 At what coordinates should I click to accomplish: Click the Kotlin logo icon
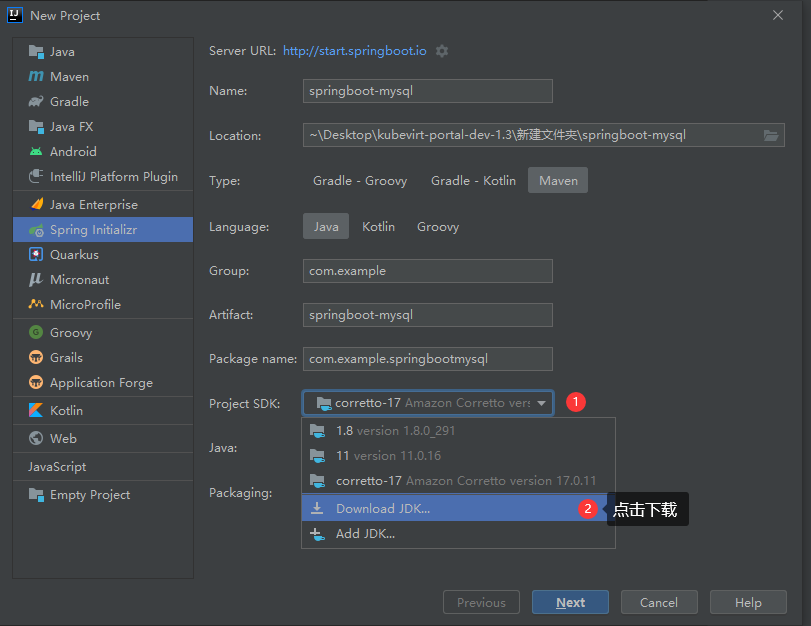[36, 410]
